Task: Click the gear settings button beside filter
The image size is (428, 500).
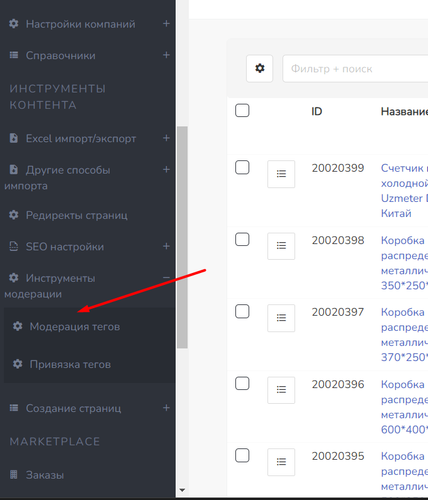Action: [259, 68]
